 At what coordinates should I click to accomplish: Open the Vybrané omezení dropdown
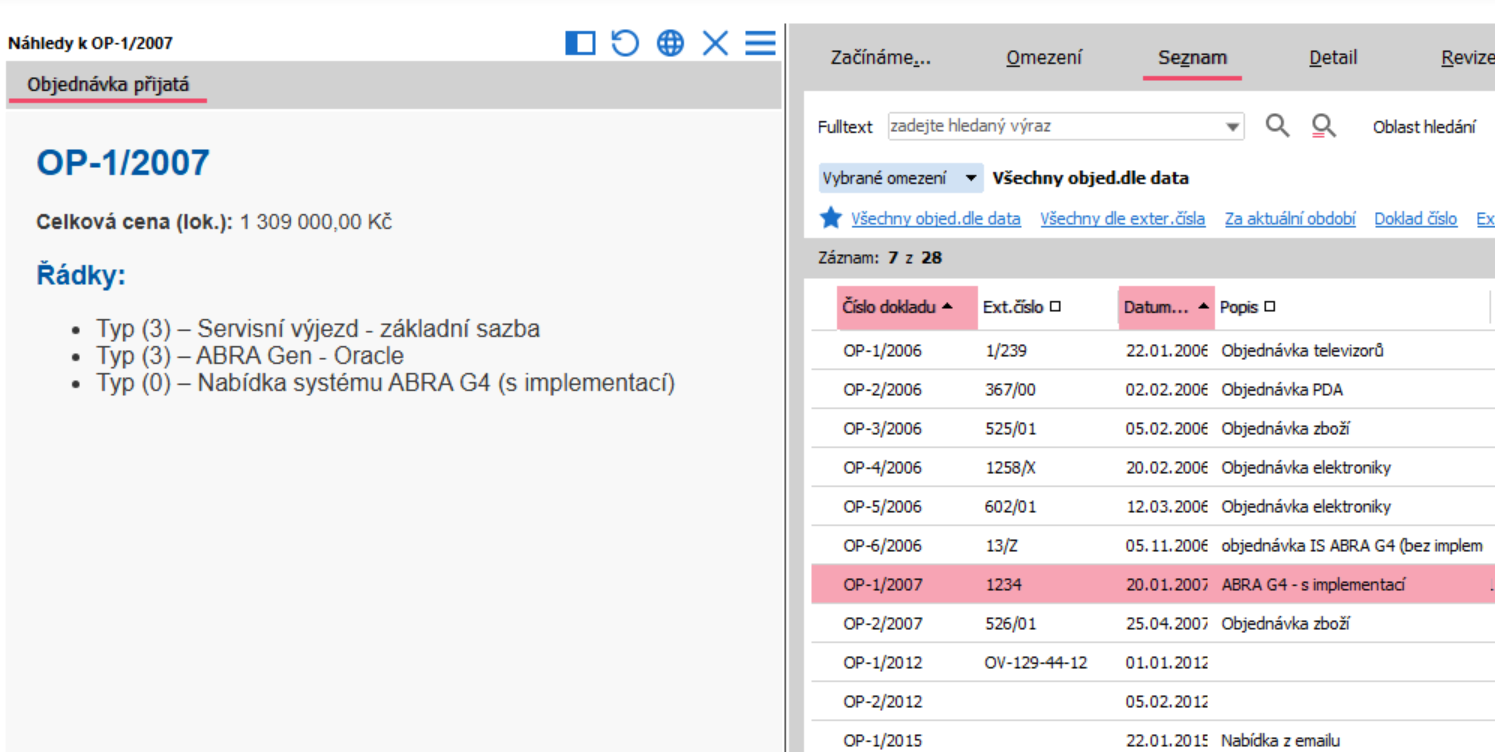click(x=900, y=178)
